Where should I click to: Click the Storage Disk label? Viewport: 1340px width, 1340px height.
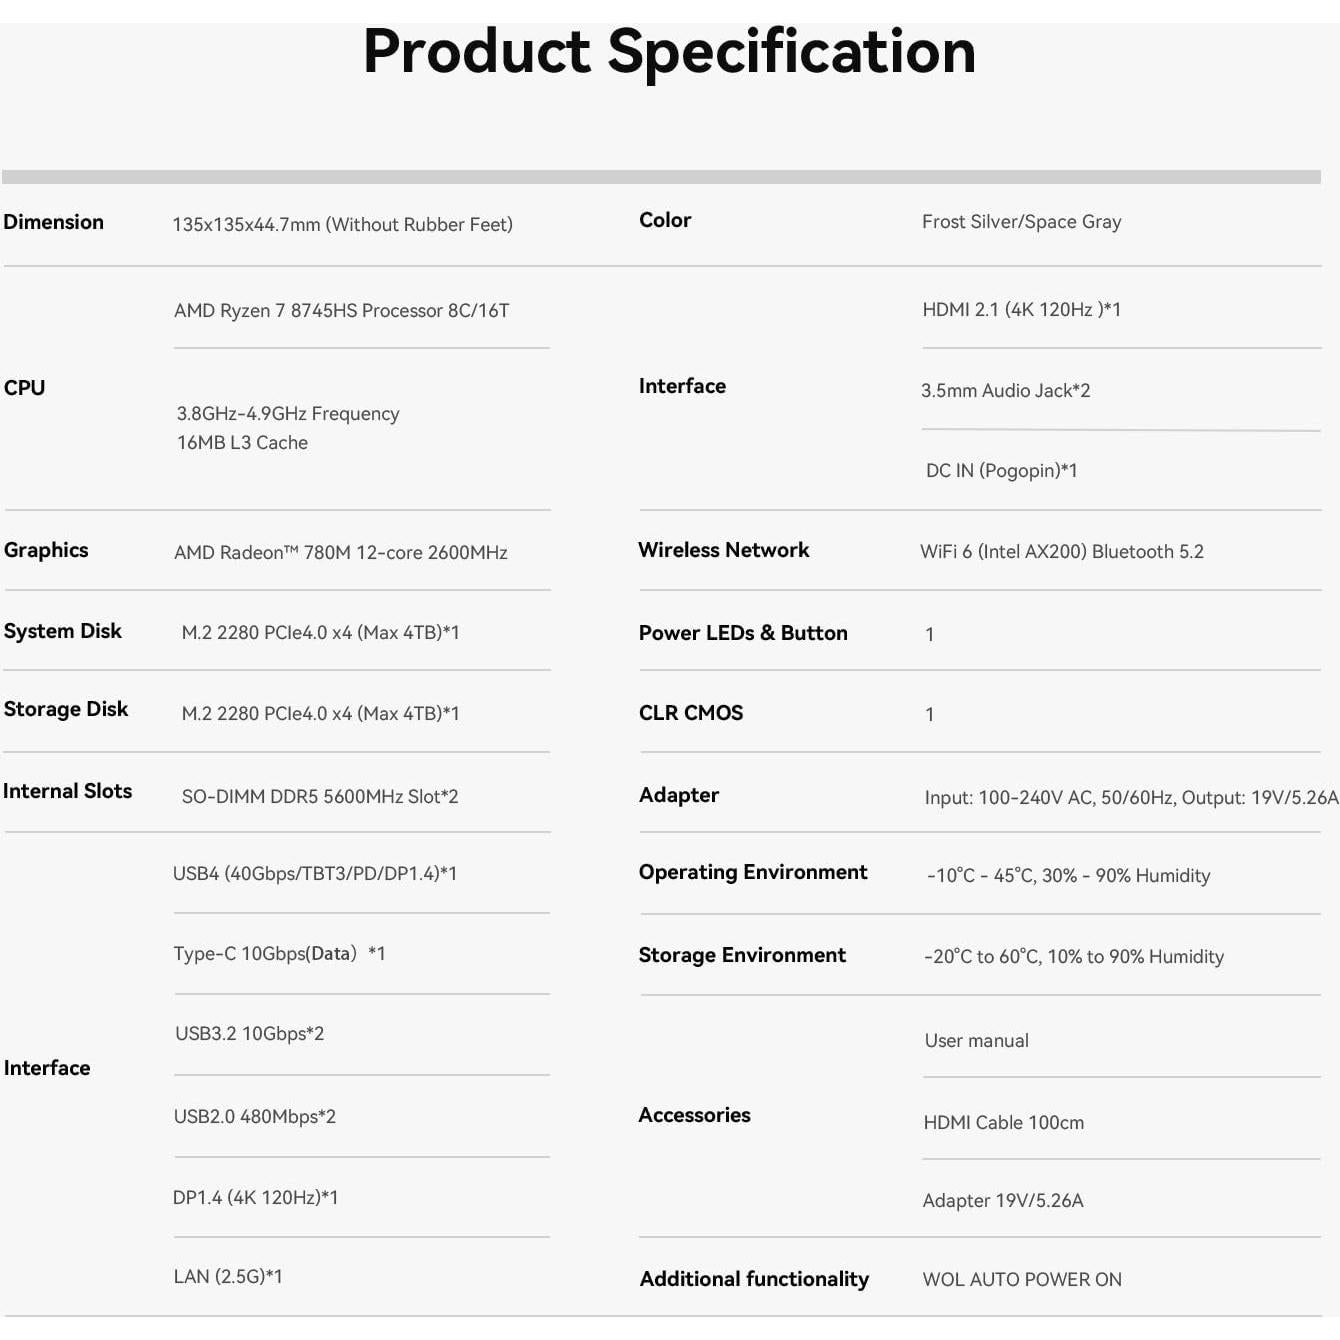tap(66, 709)
